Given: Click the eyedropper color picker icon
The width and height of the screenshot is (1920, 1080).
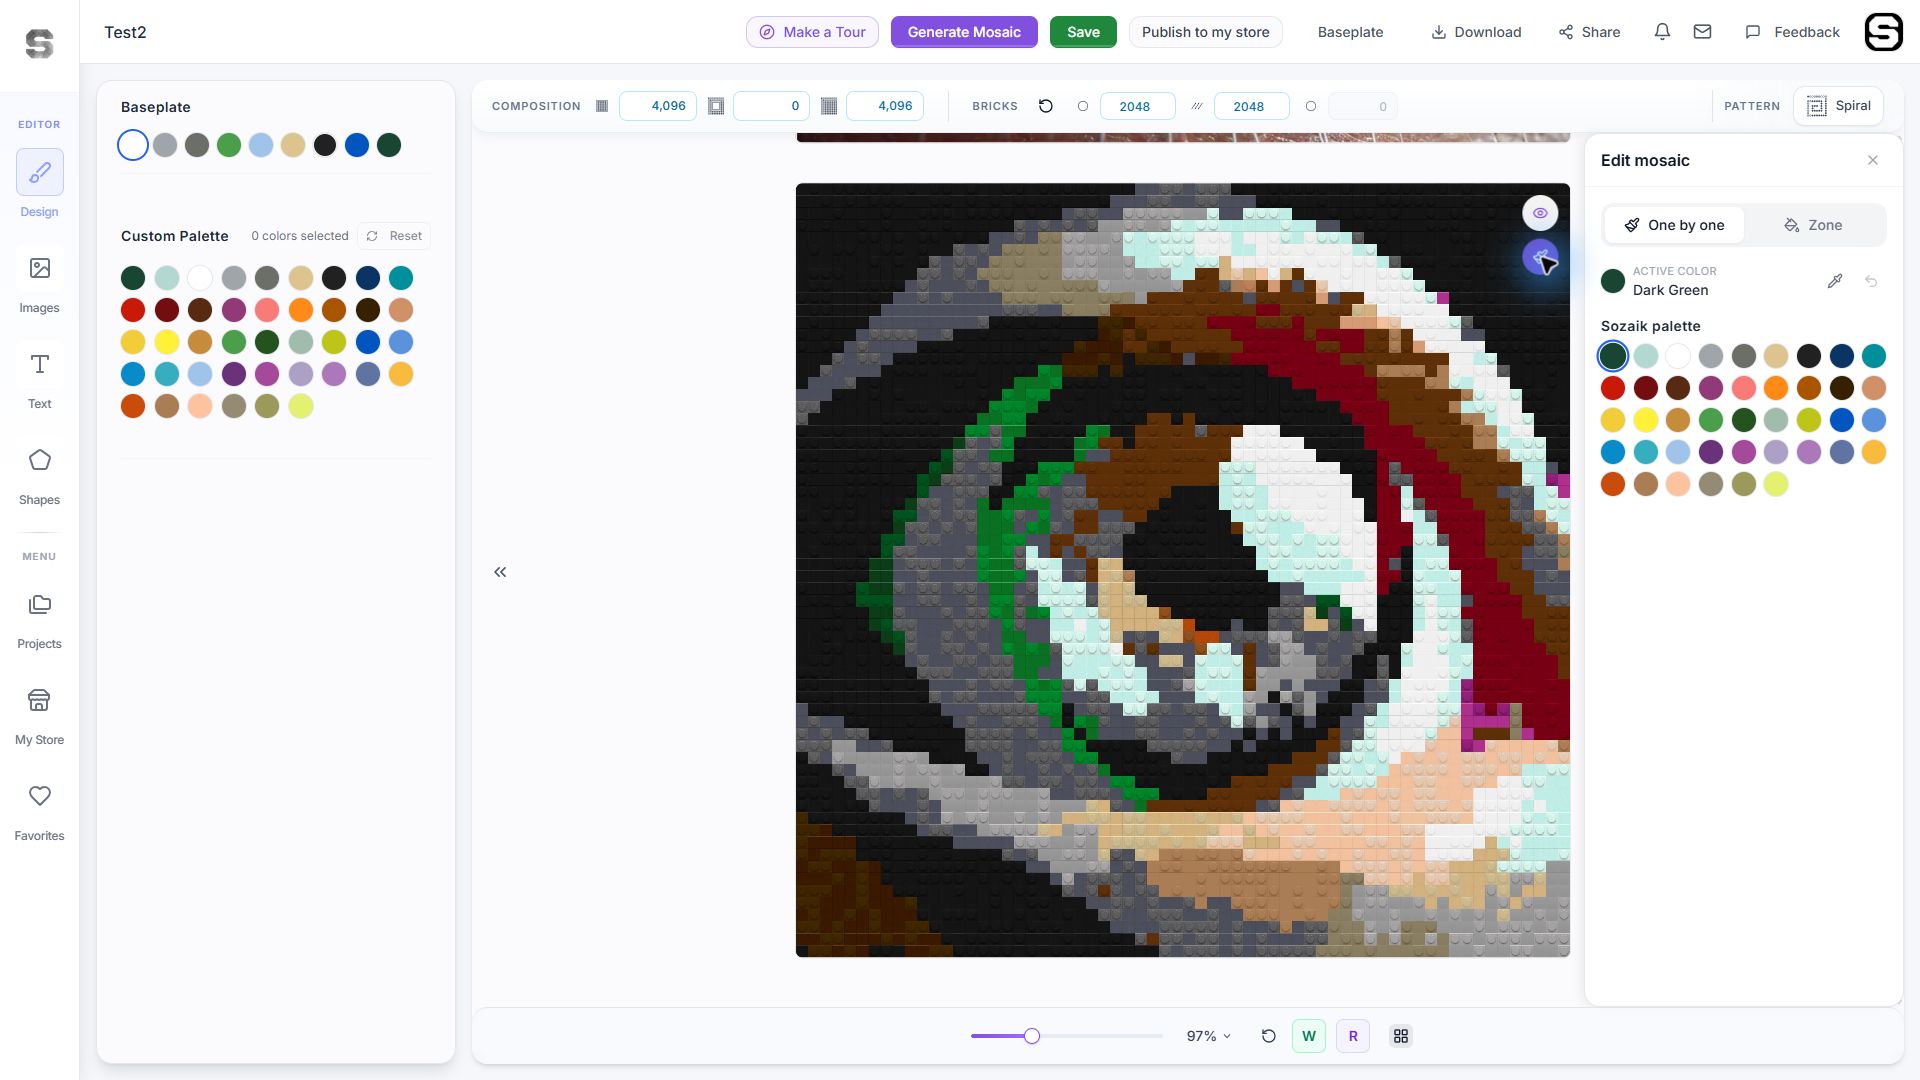Looking at the screenshot, I should (x=1835, y=281).
